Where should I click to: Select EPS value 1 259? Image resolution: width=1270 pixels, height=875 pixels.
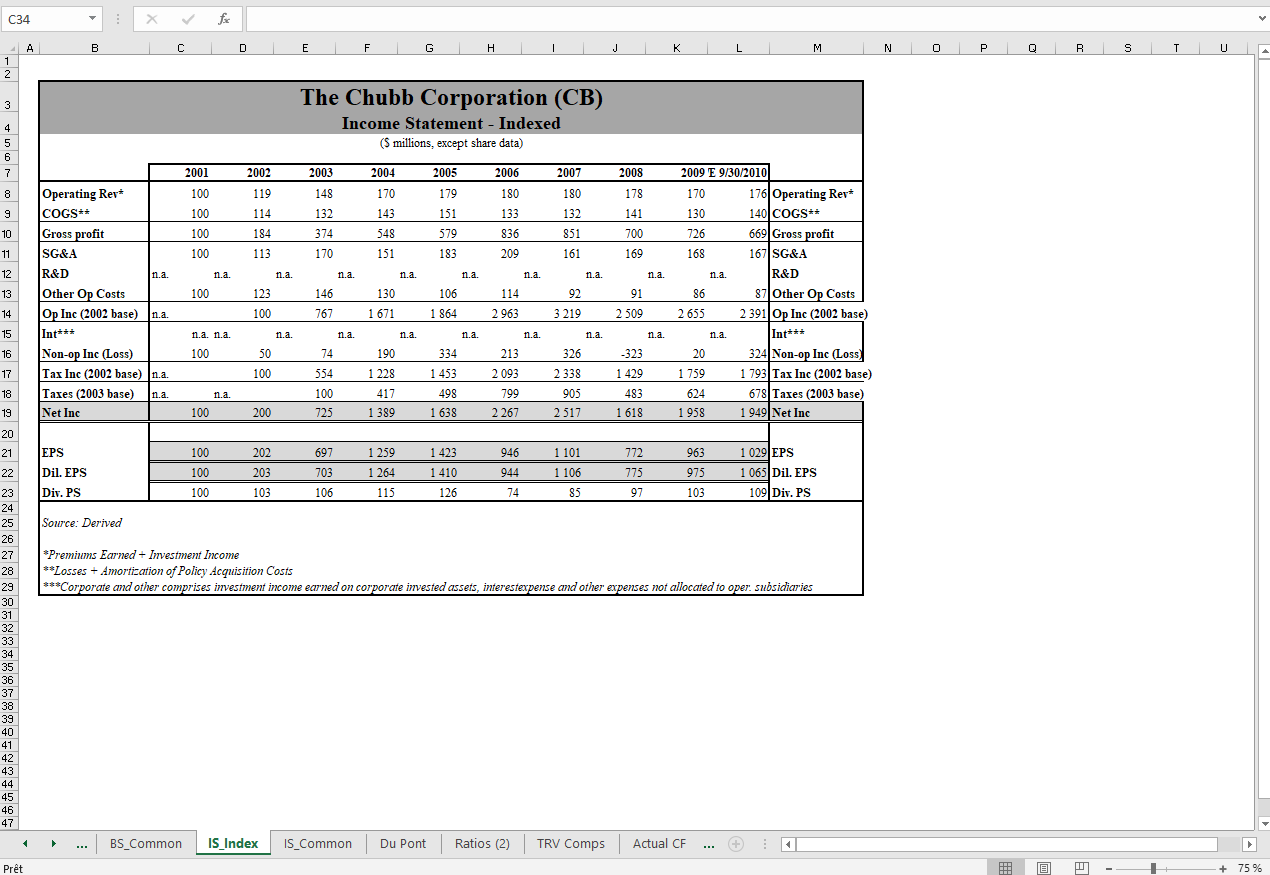click(367, 453)
